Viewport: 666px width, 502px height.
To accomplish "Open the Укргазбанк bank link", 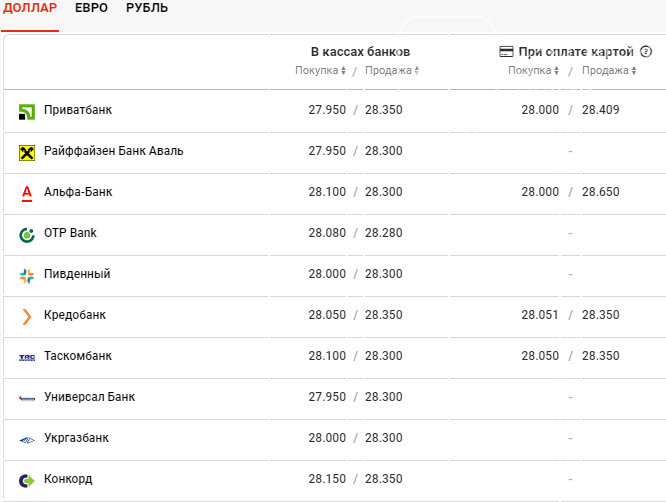I will point(76,438).
